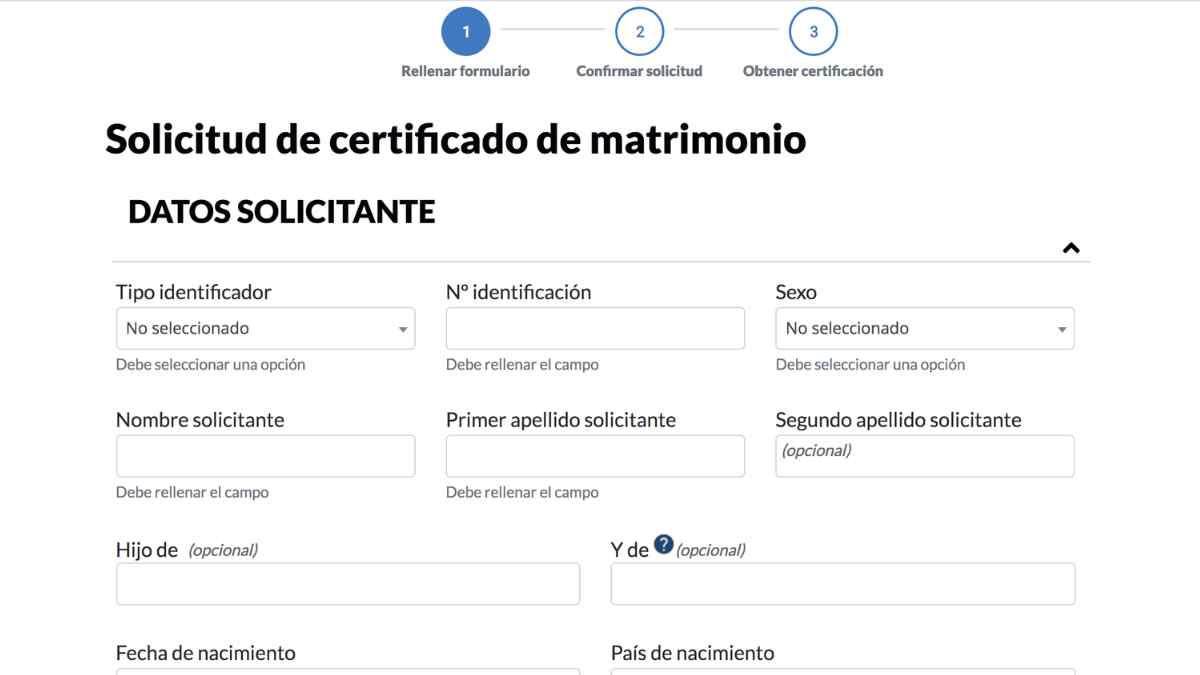Click the 'Hijo de' optional field

pyautogui.click(x=347, y=583)
